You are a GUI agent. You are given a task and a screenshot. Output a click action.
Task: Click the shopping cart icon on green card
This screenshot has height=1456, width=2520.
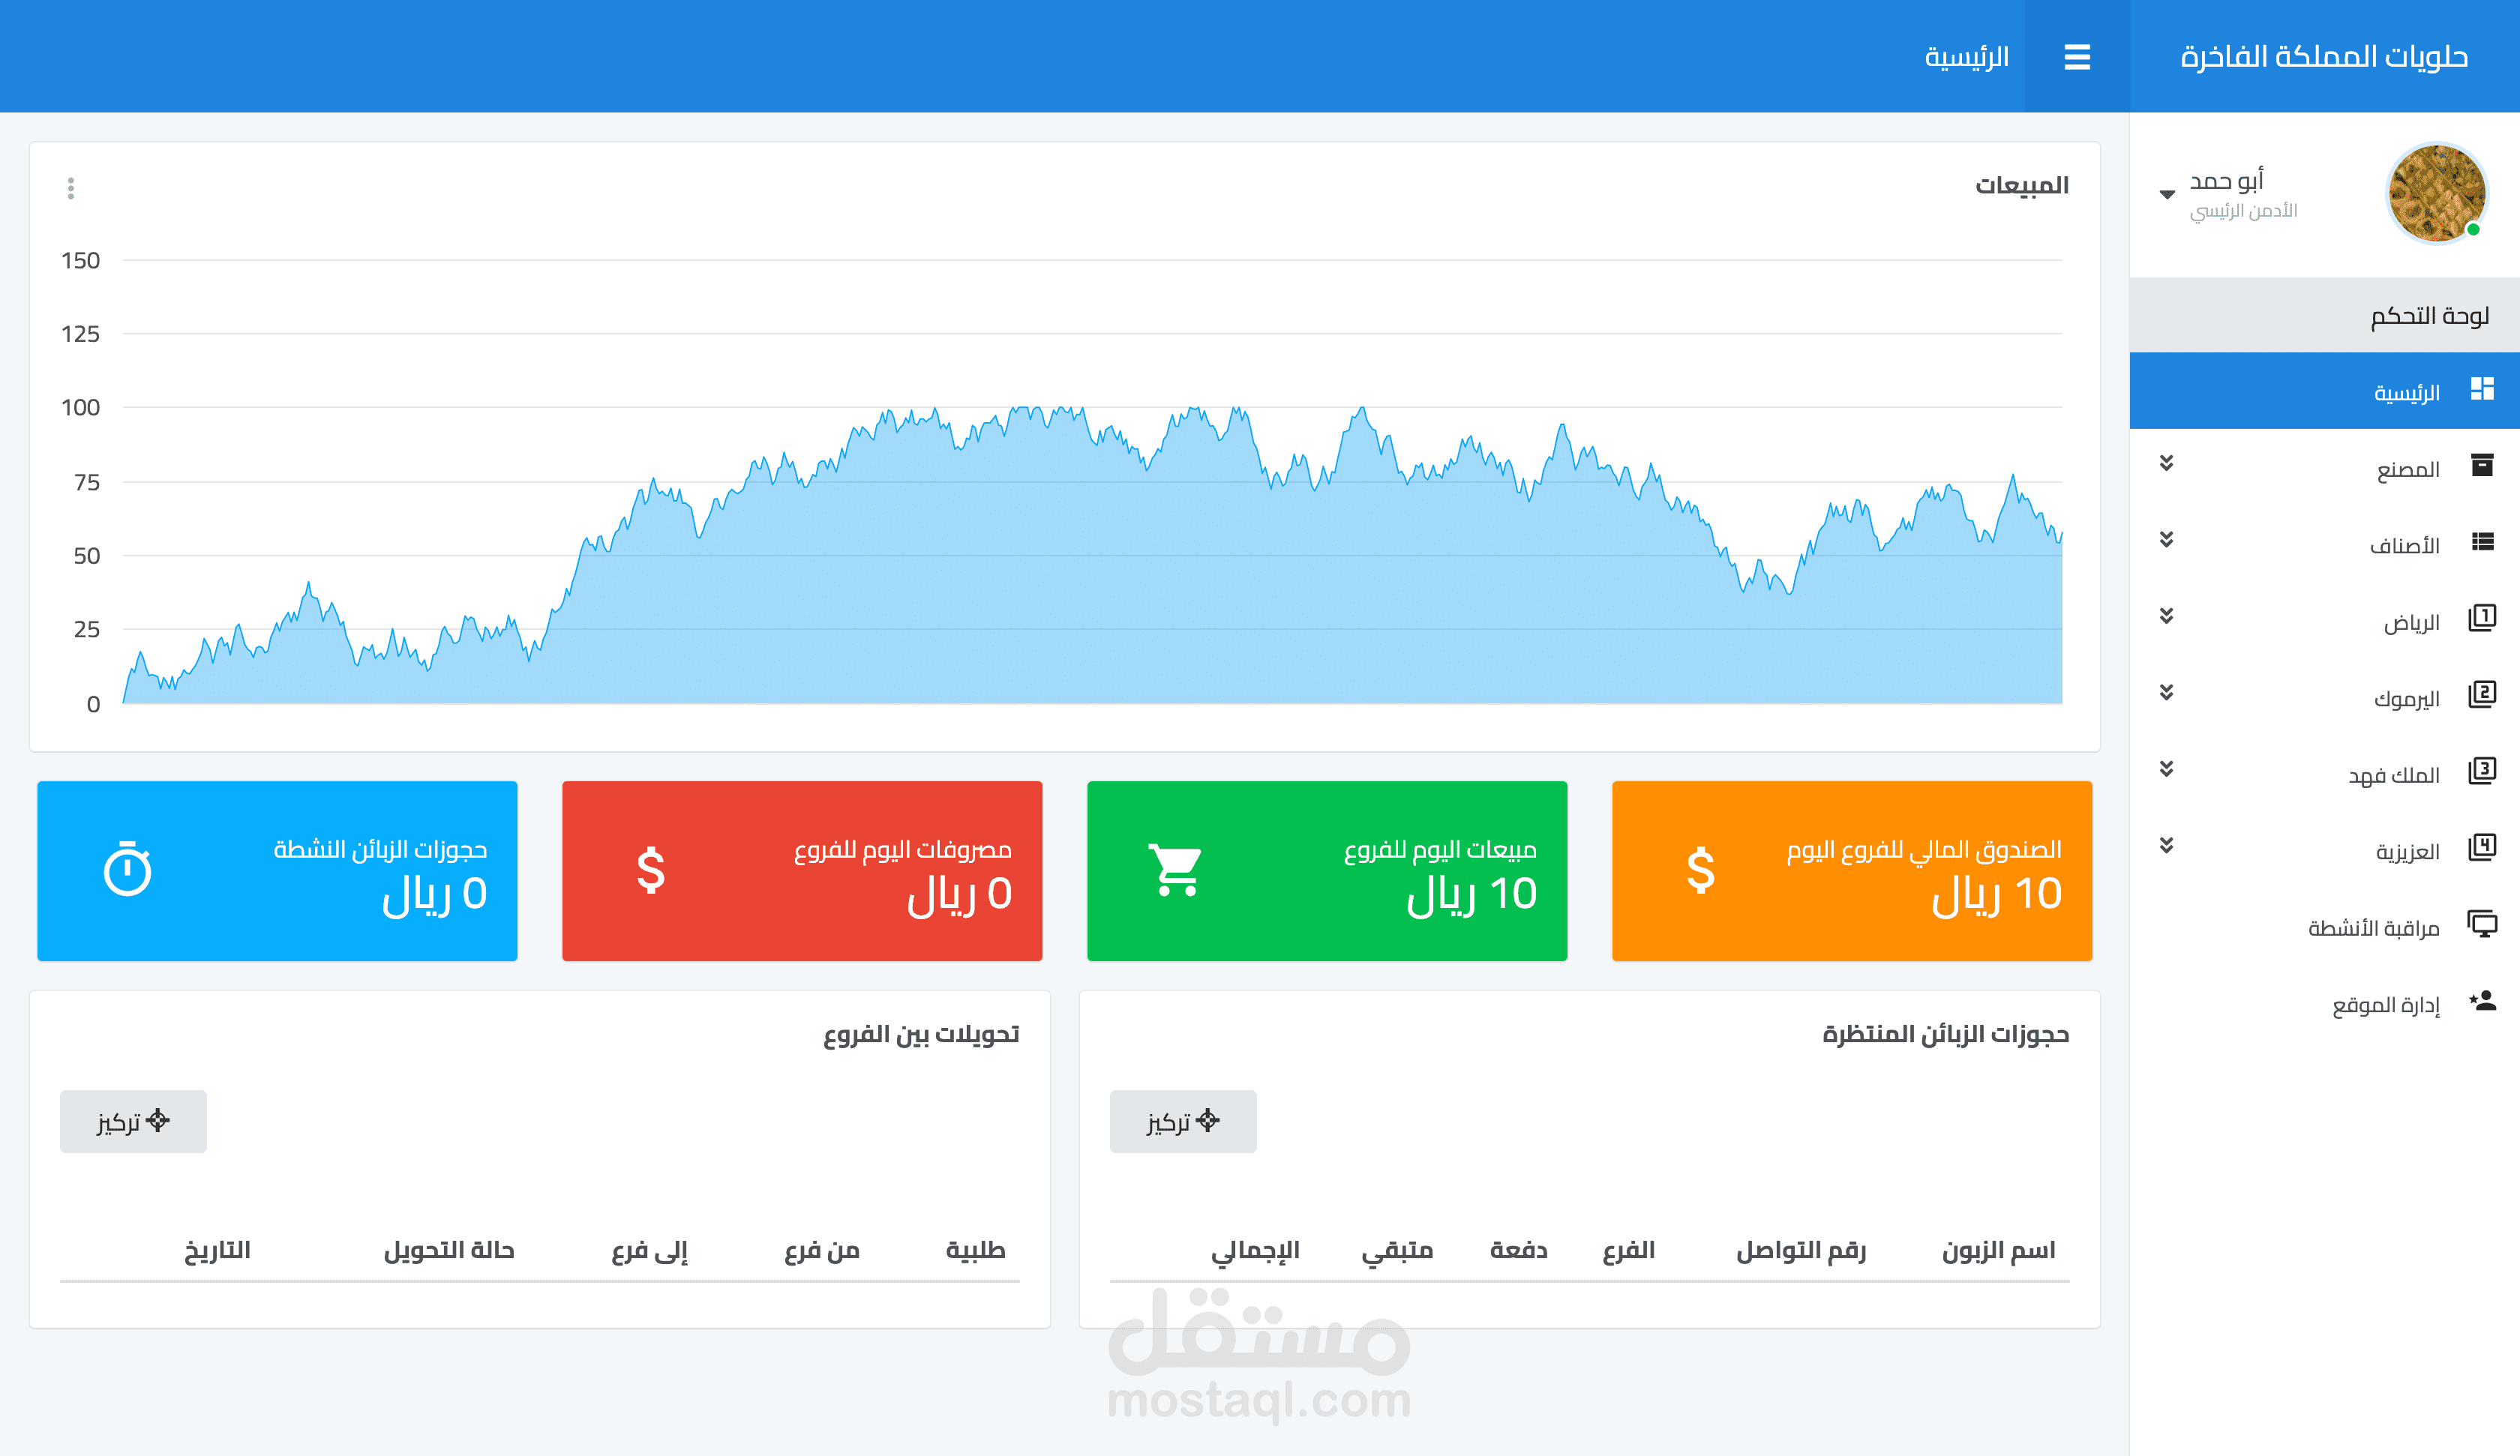pyautogui.click(x=1175, y=870)
